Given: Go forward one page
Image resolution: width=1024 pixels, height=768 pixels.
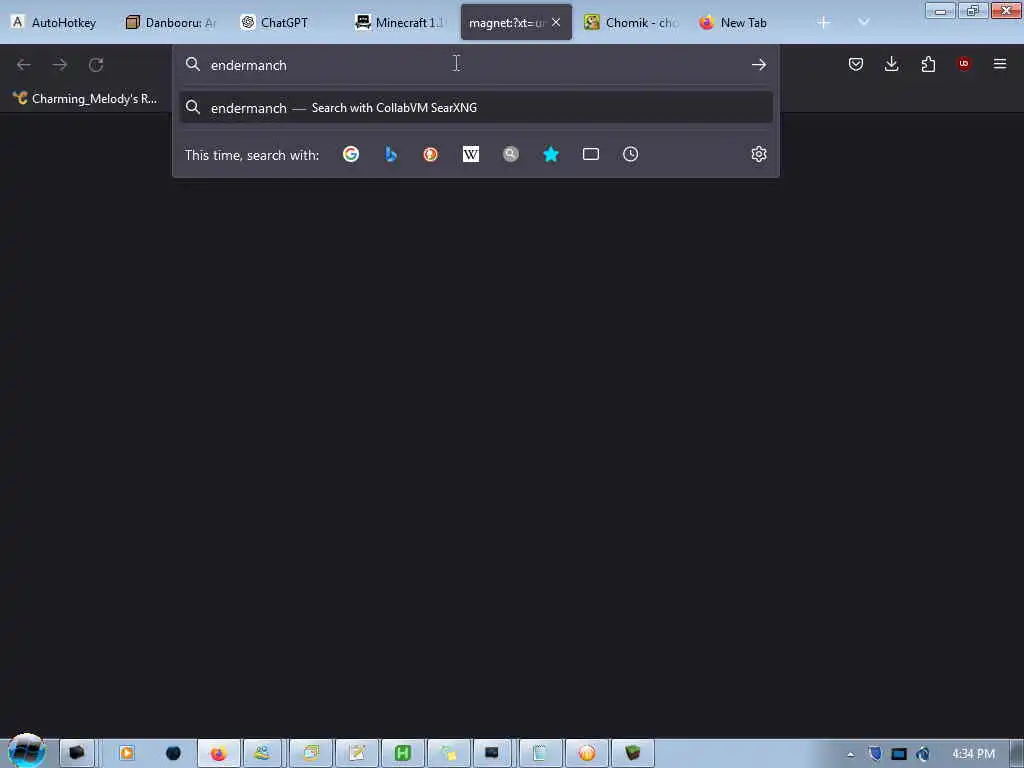Looking at the screenshot, I should click(x=59, y=65).
